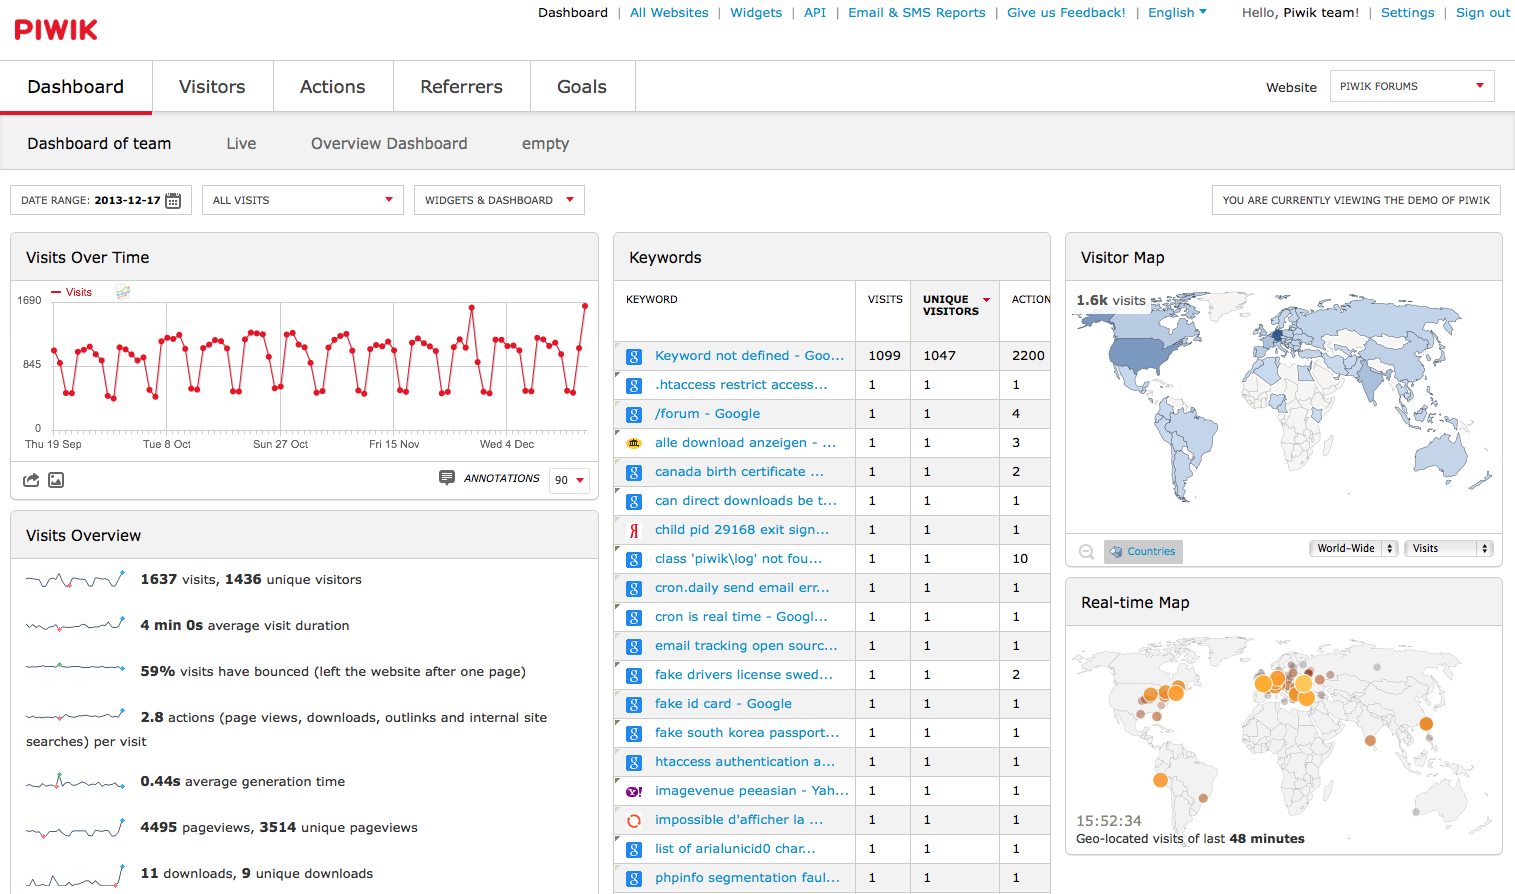Export the Visits graph as image

pyautogui.click(x=56, y=480)
